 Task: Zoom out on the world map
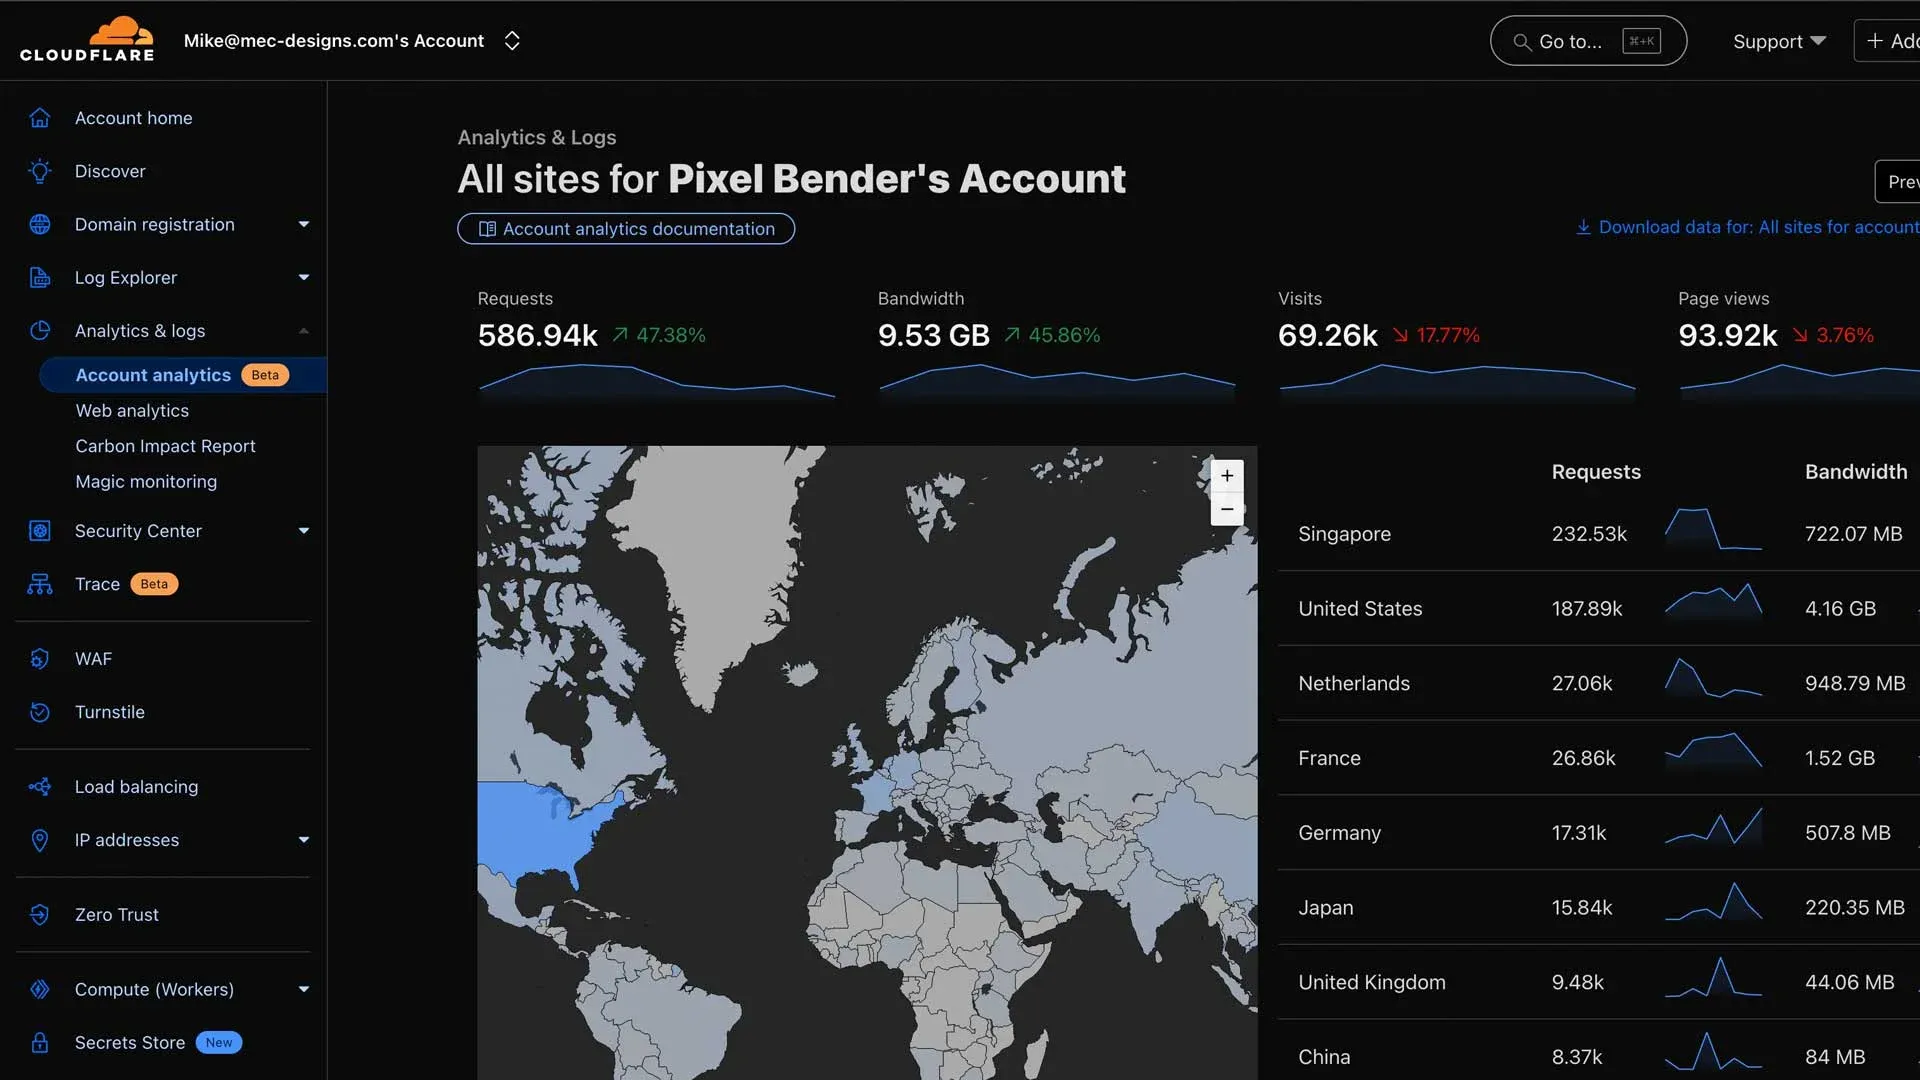pos(1227,509)
